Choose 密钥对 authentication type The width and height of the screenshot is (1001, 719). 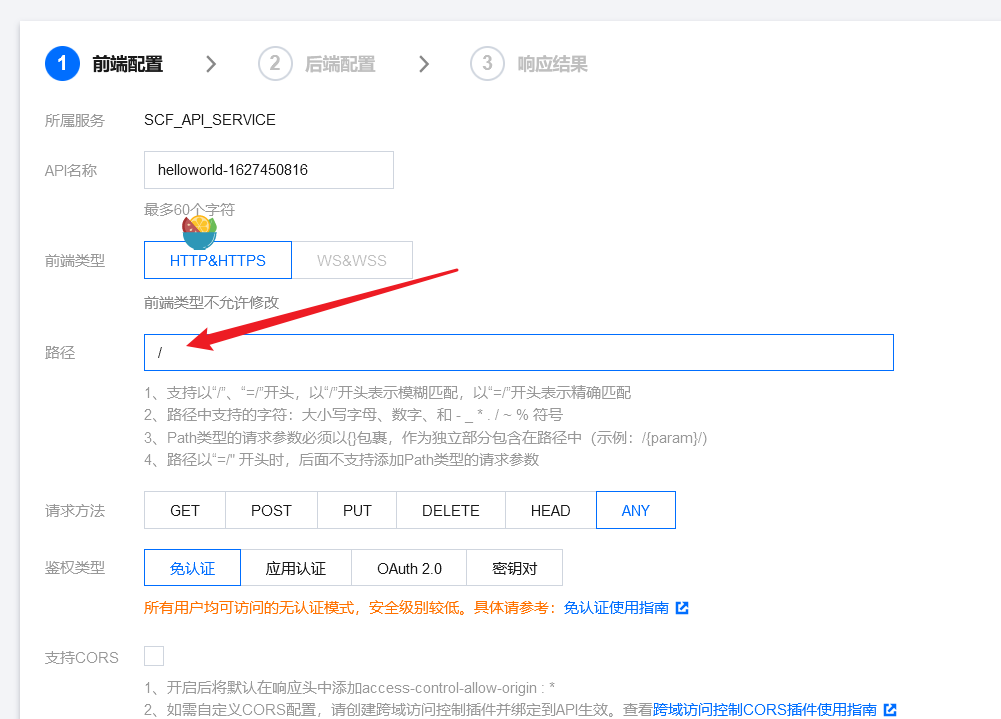pyautogui.click(x=514, y=568)
